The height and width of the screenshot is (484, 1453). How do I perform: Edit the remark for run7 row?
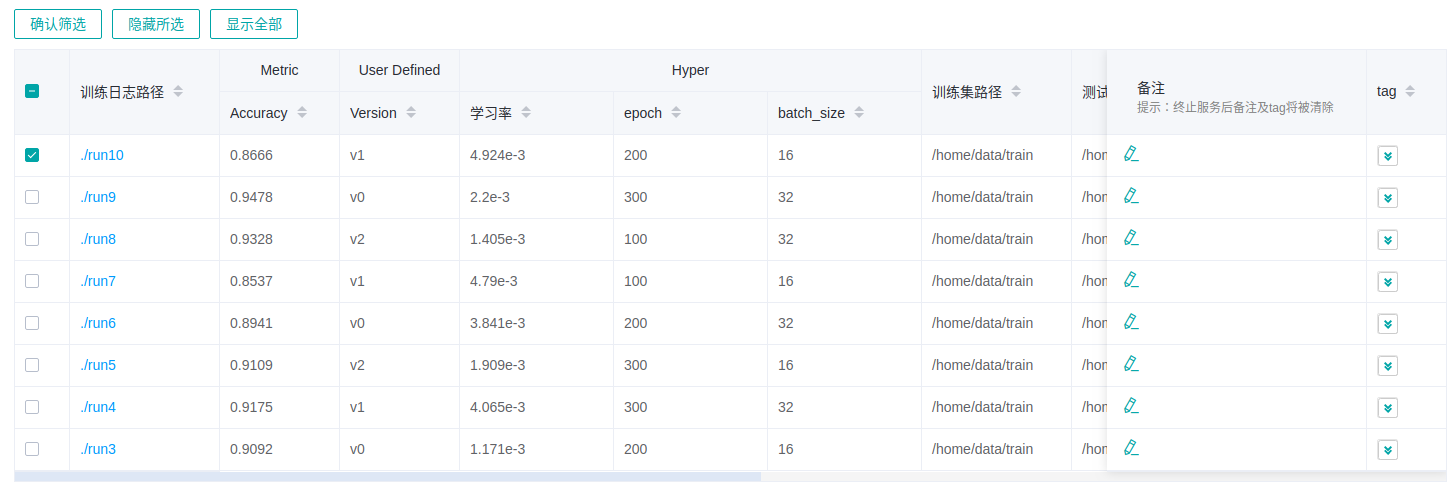pos(1131,280)
